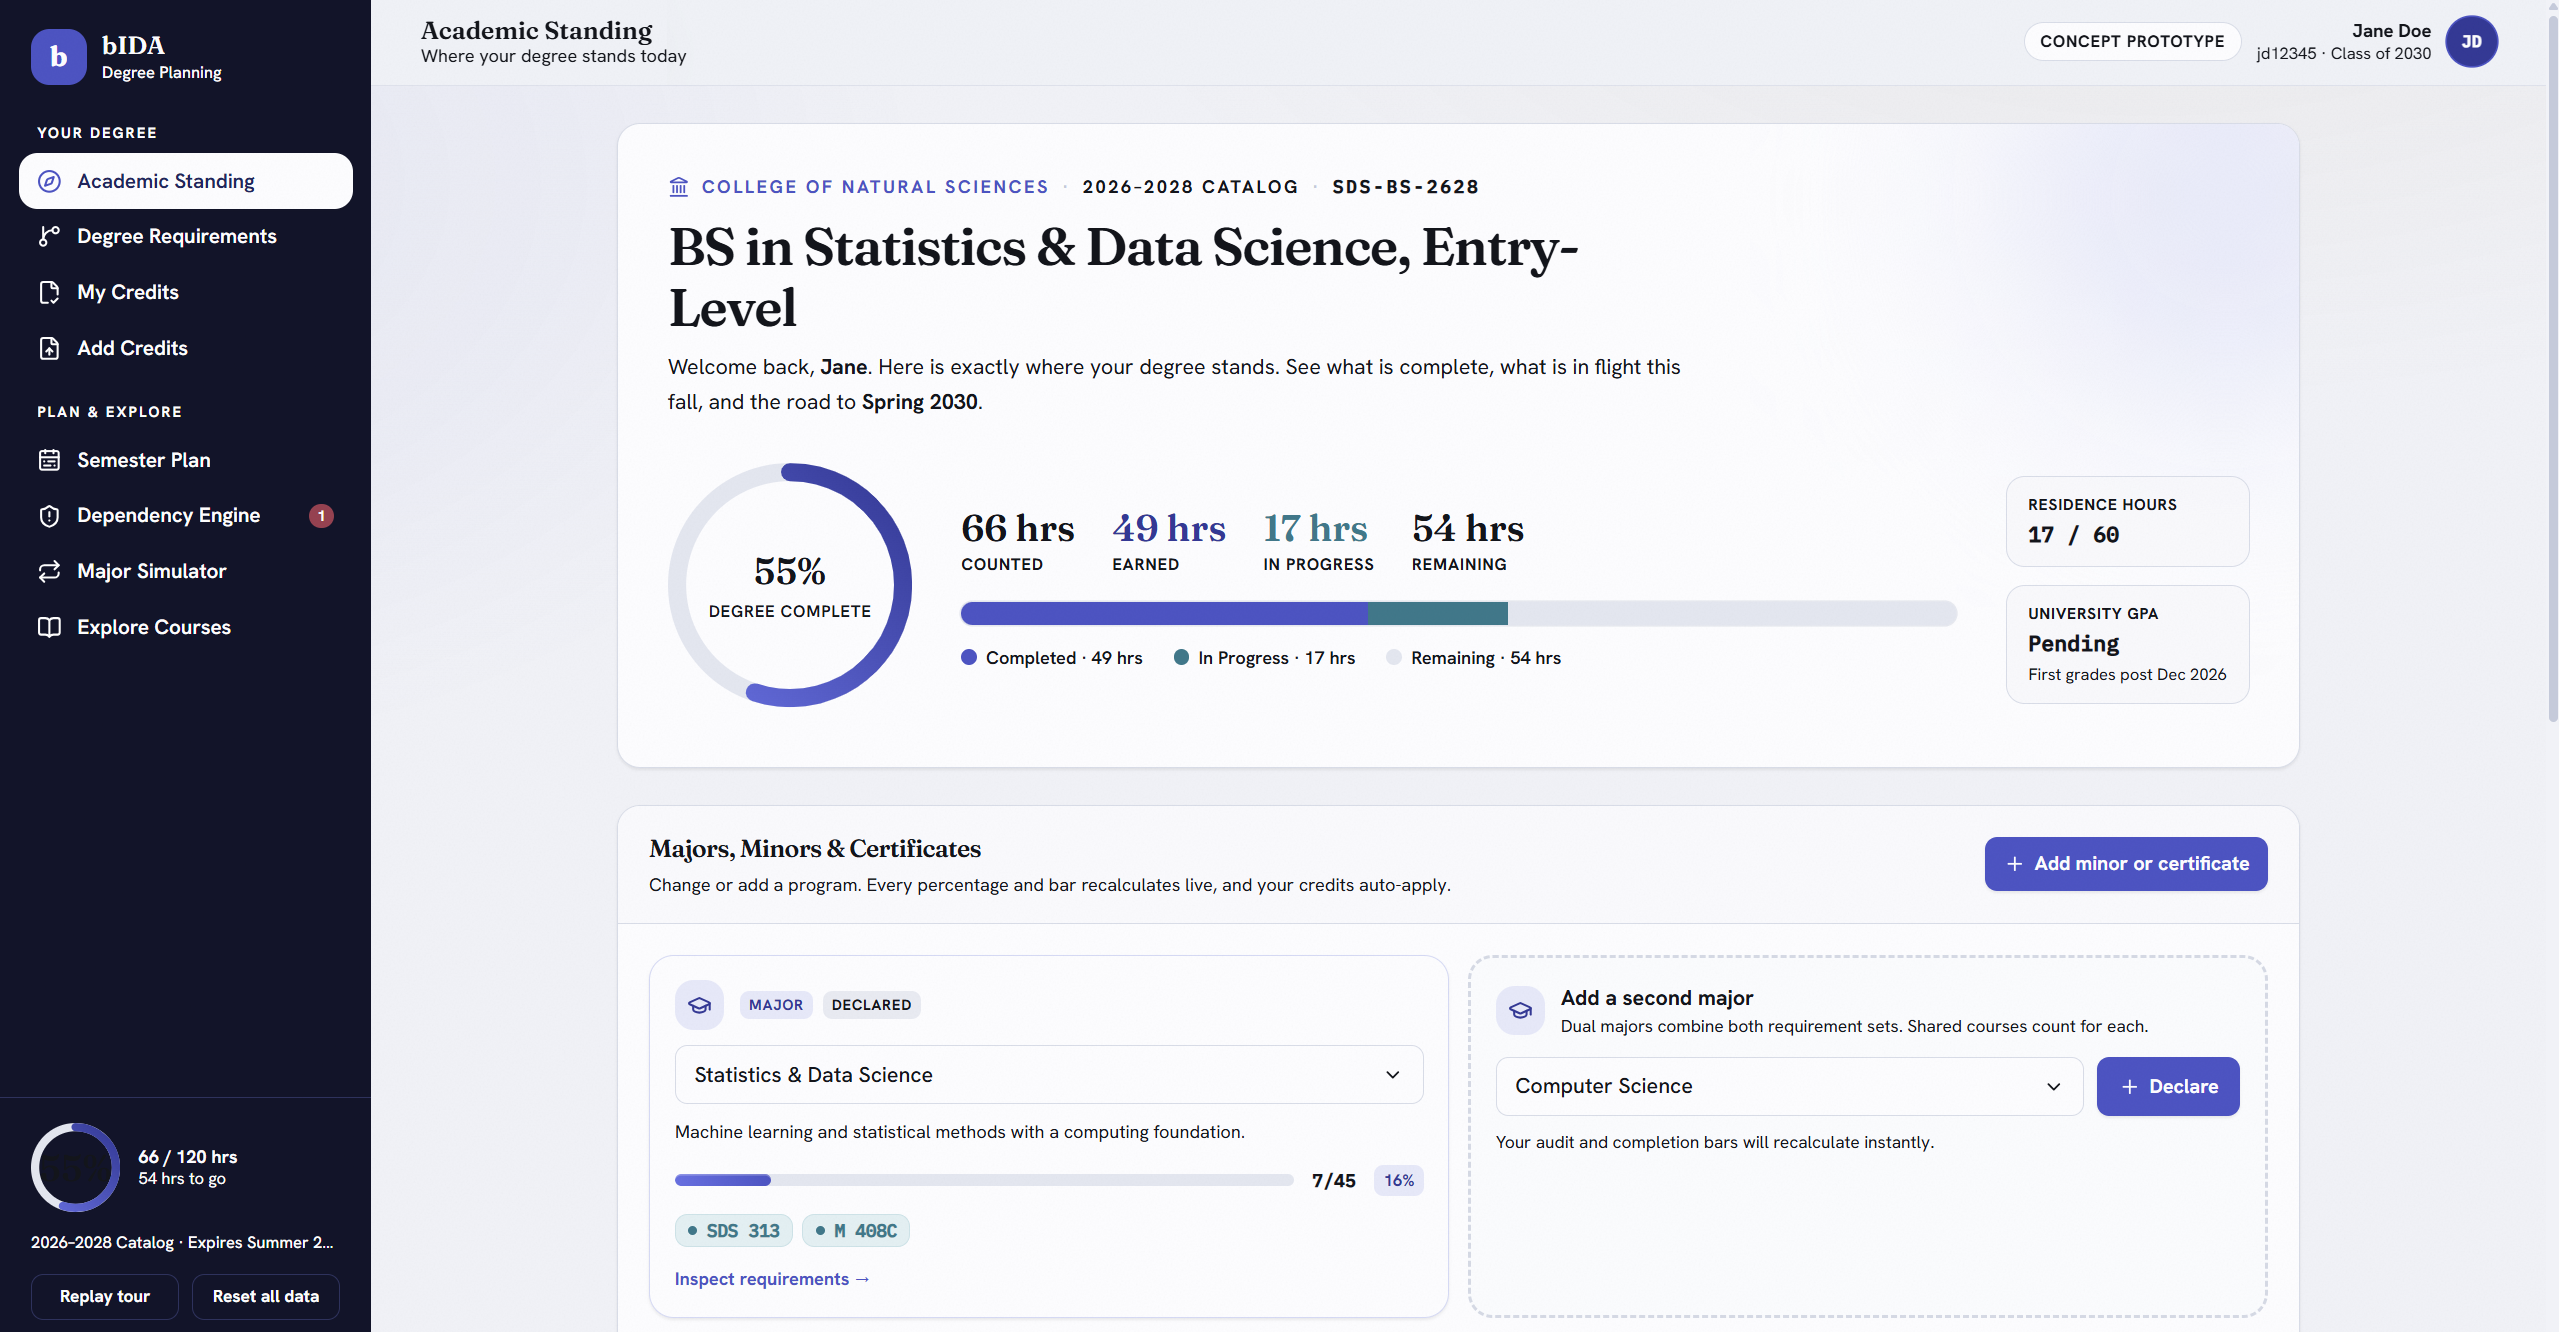Click the graduation cap icon on Major card
Image resolution: width=2559 pixels, height=1332 pixels.
[699, 1005]
